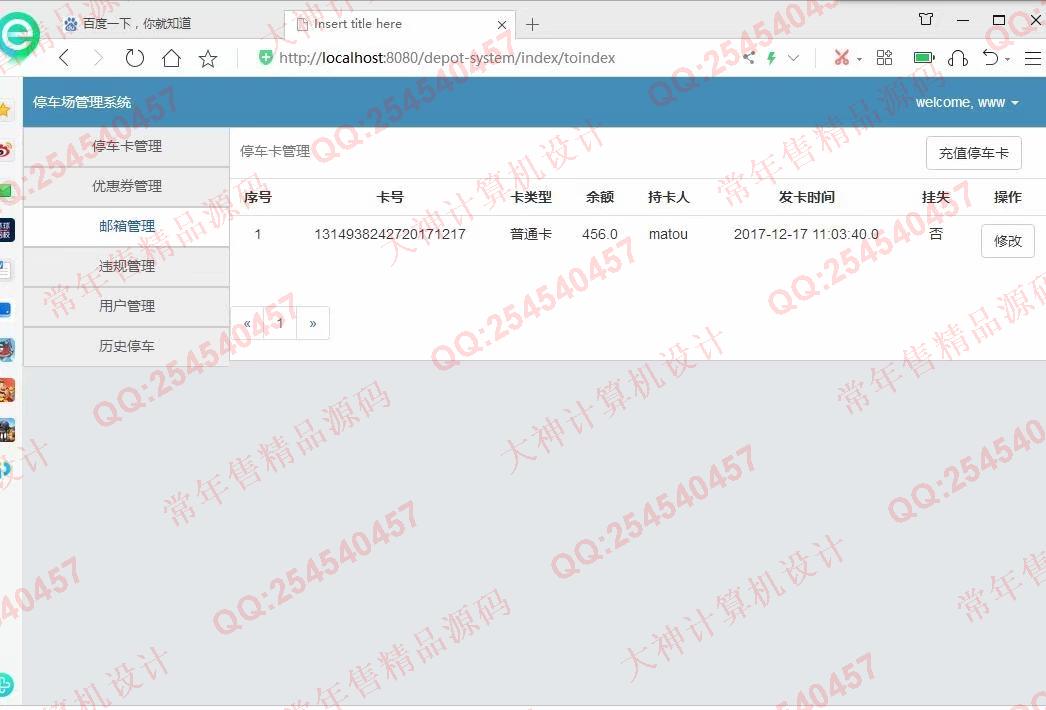Screen dimensions: 1046x710
Task: Click the cardholder name matou
Action: (668, 234)
